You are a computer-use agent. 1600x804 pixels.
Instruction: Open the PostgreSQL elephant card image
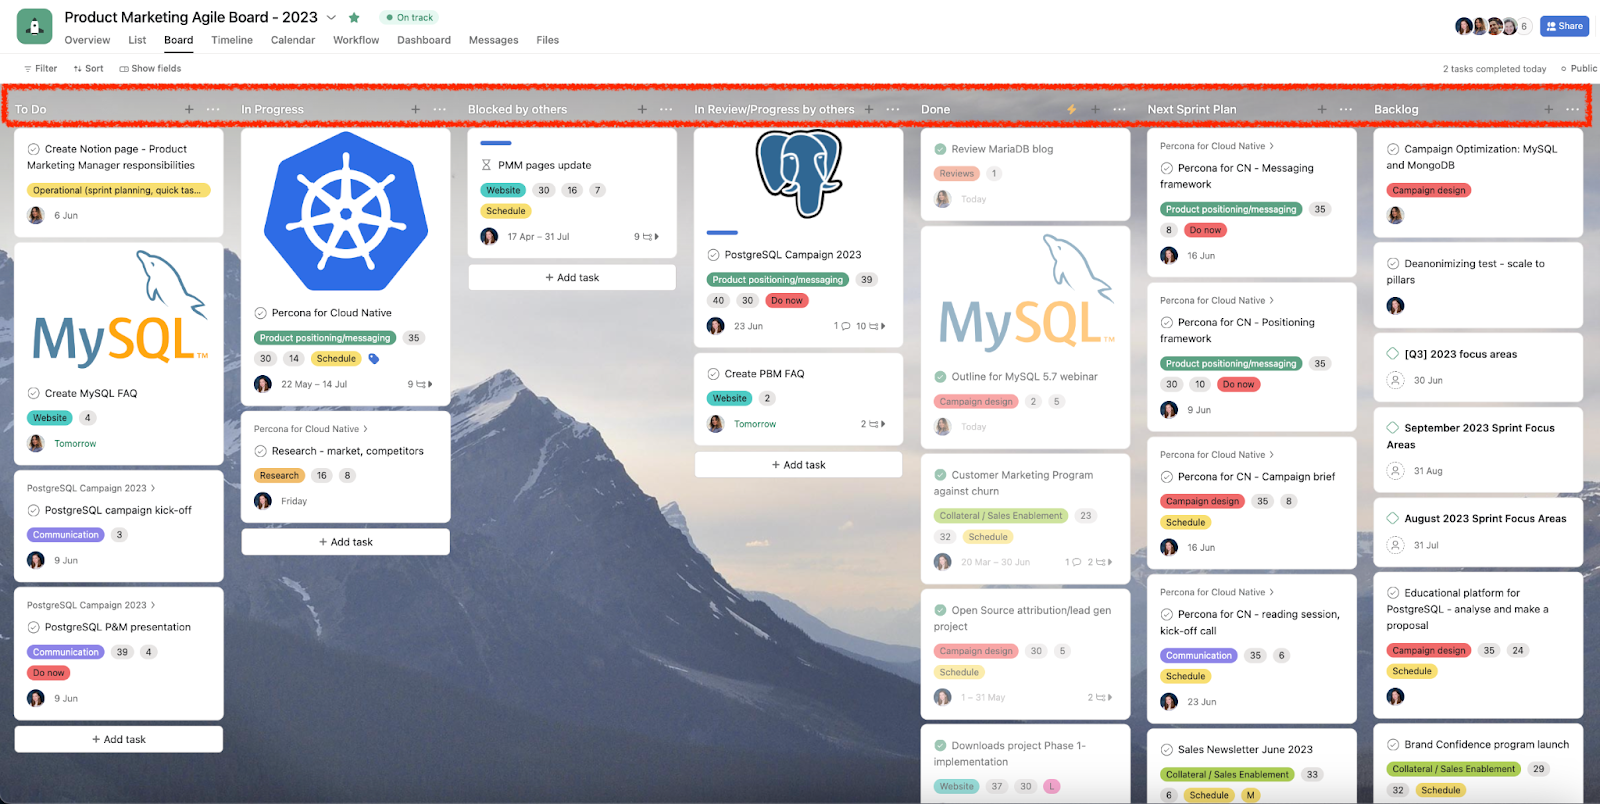(x=799, y=175)
